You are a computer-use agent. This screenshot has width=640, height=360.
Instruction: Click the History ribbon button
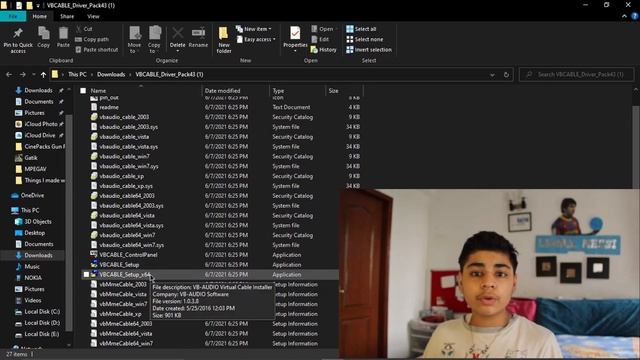coord(324,49)
